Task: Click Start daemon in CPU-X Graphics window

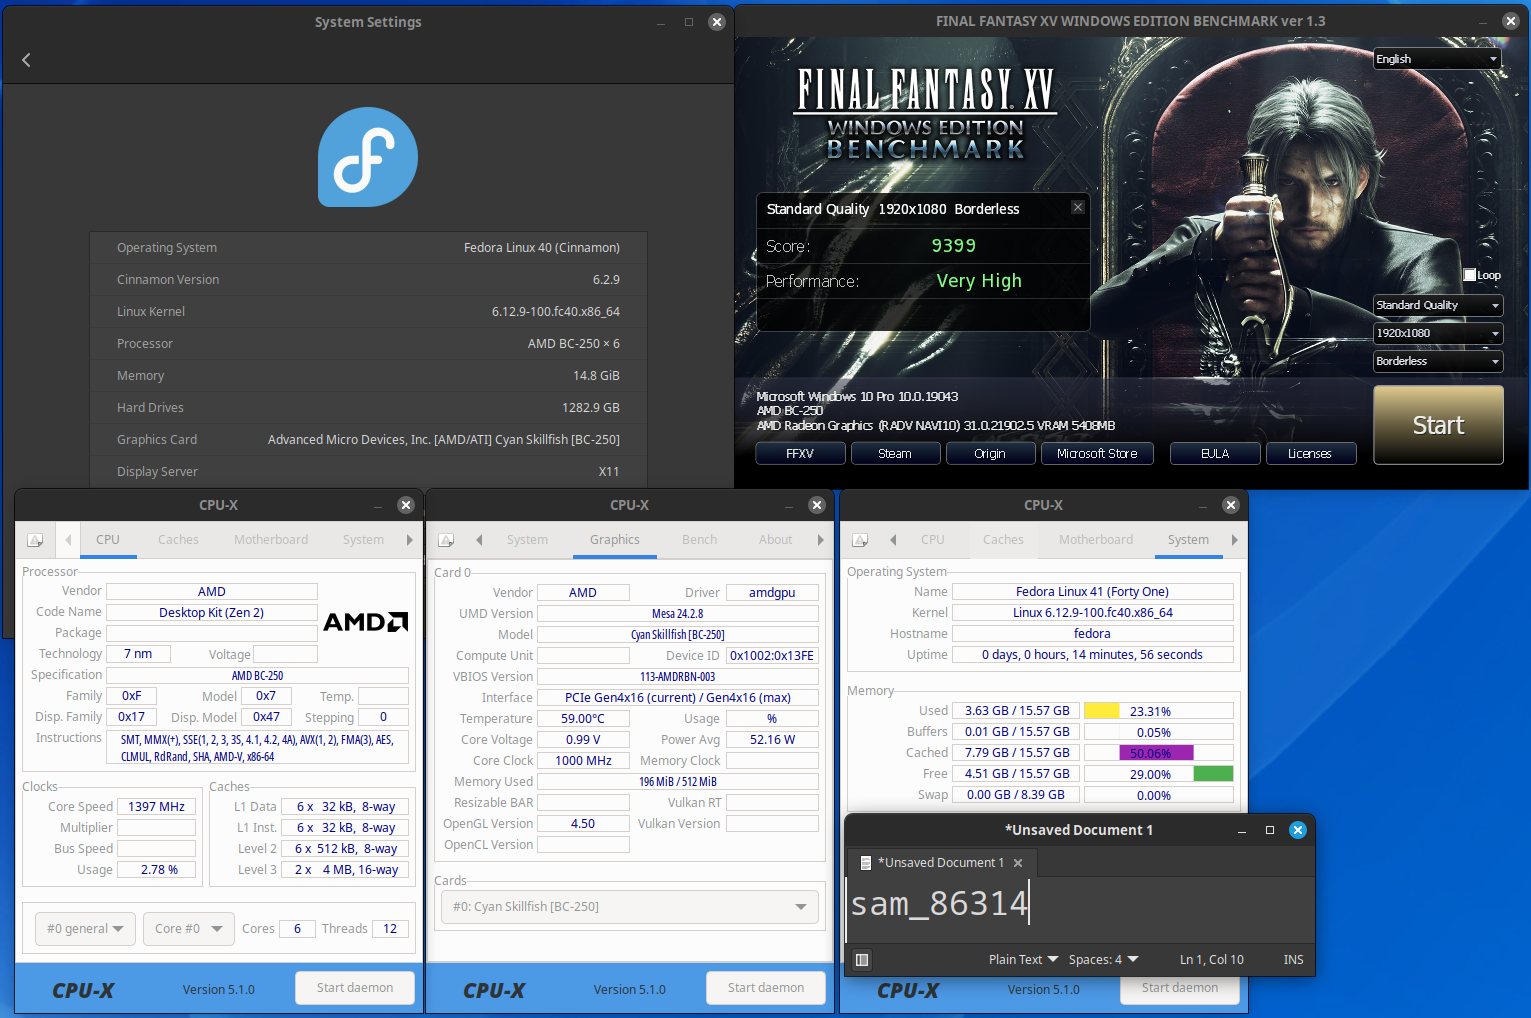Action: (x=766, y=988)
